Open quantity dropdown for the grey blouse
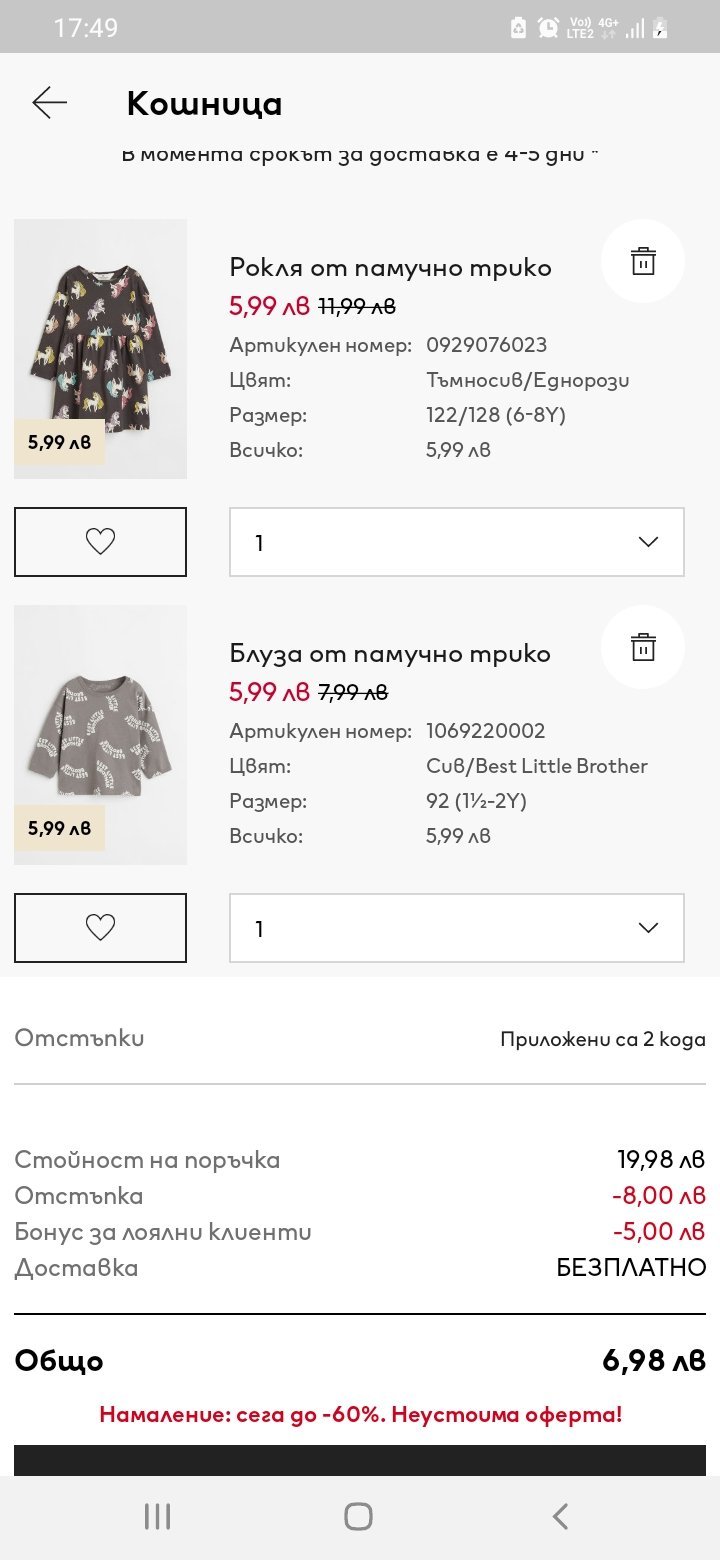 (x=457, y=928)
